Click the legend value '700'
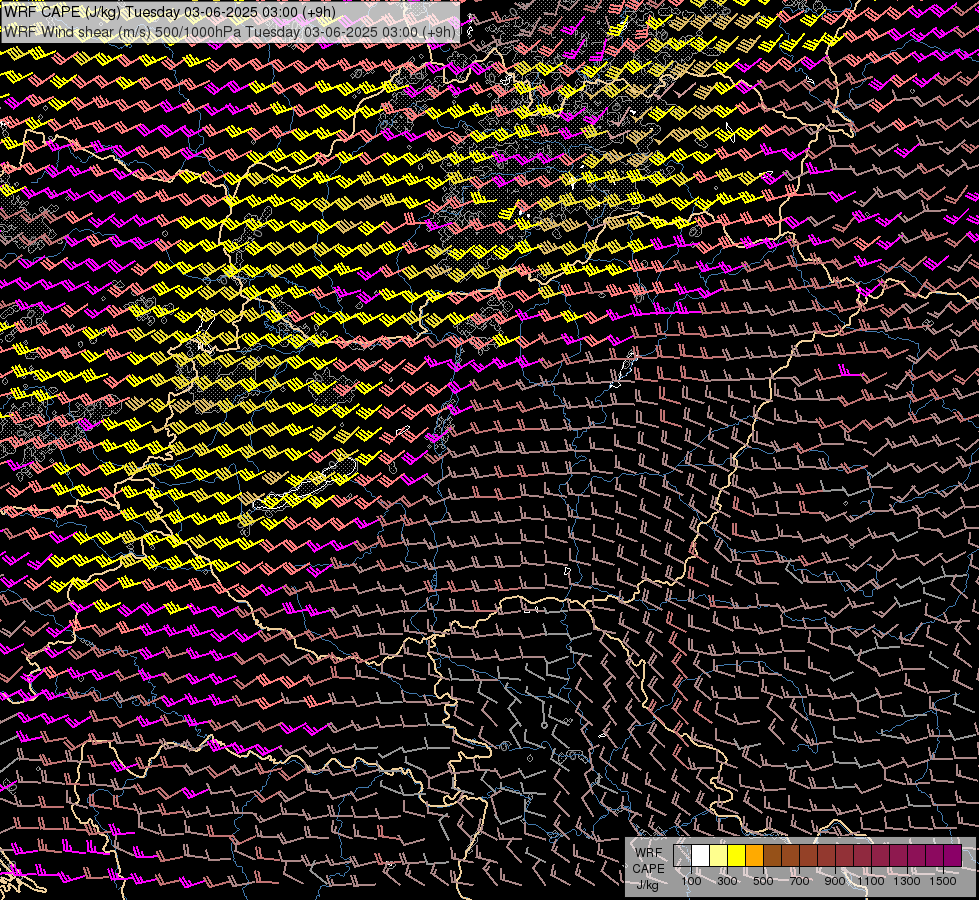Viewport: 979px width, 900px height. [799, 881]
